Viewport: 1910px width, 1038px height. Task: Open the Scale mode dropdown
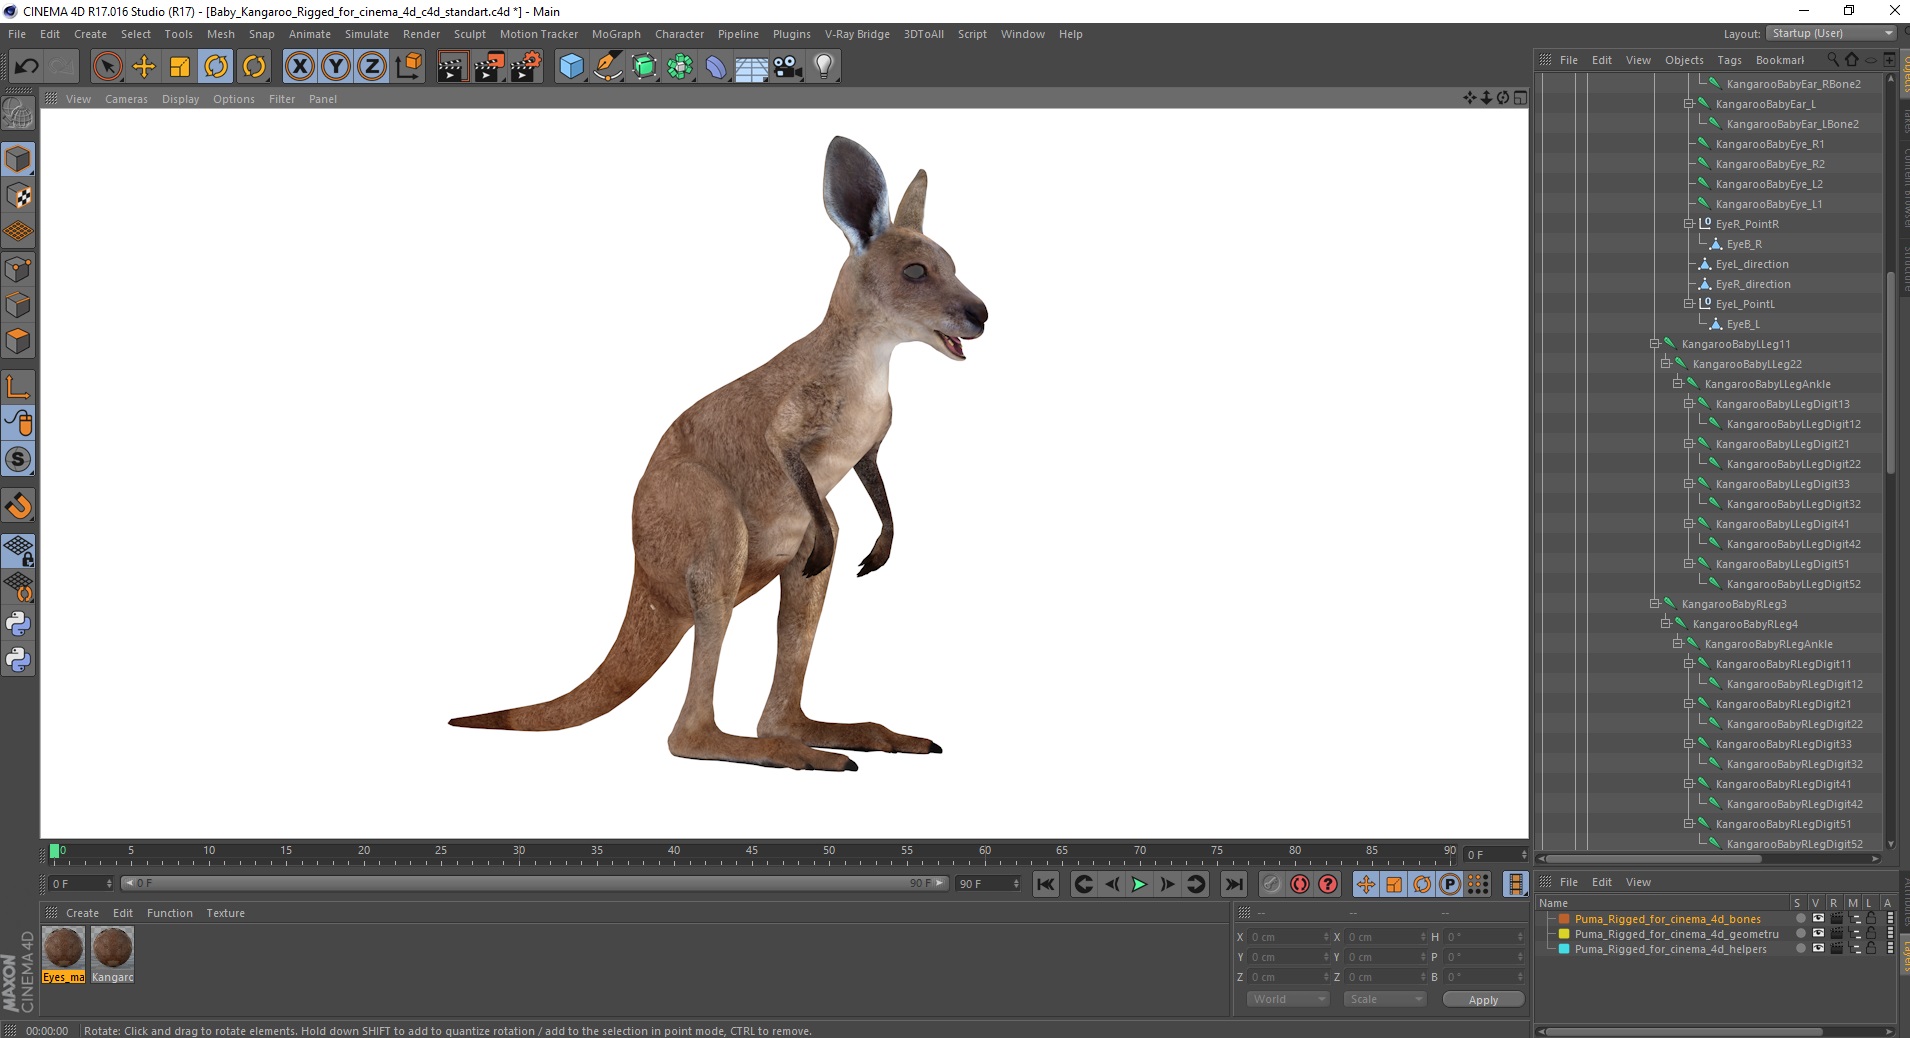(x=1384, y=999)
